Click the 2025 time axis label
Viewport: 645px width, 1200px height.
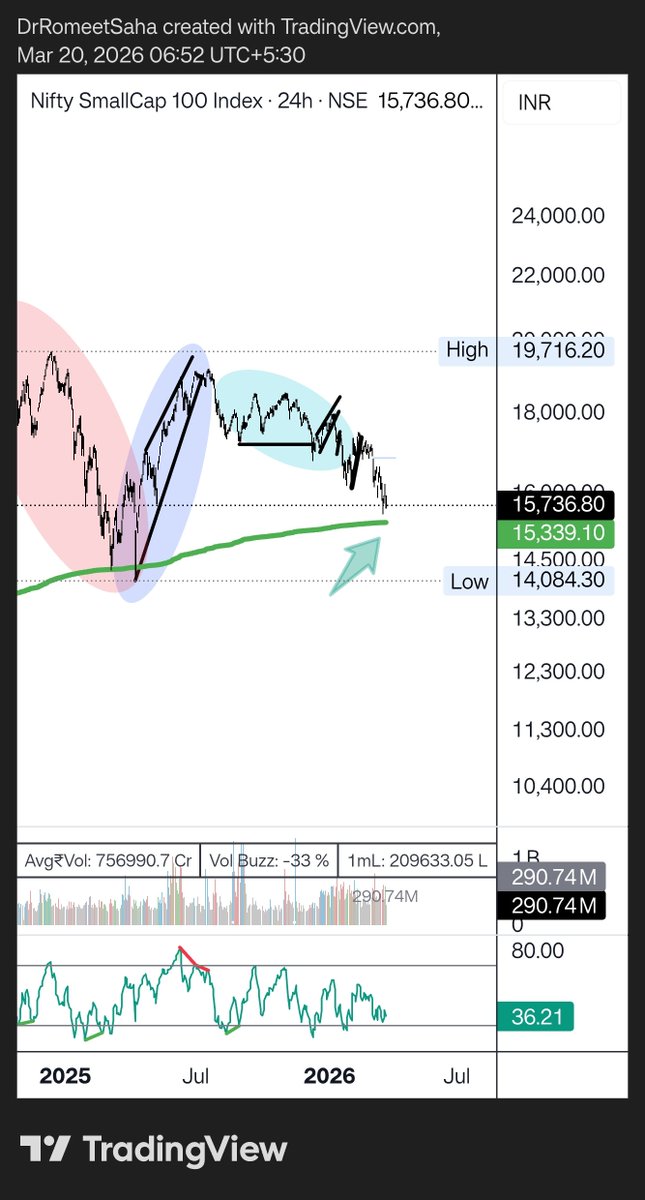[x=65, y=1076]
